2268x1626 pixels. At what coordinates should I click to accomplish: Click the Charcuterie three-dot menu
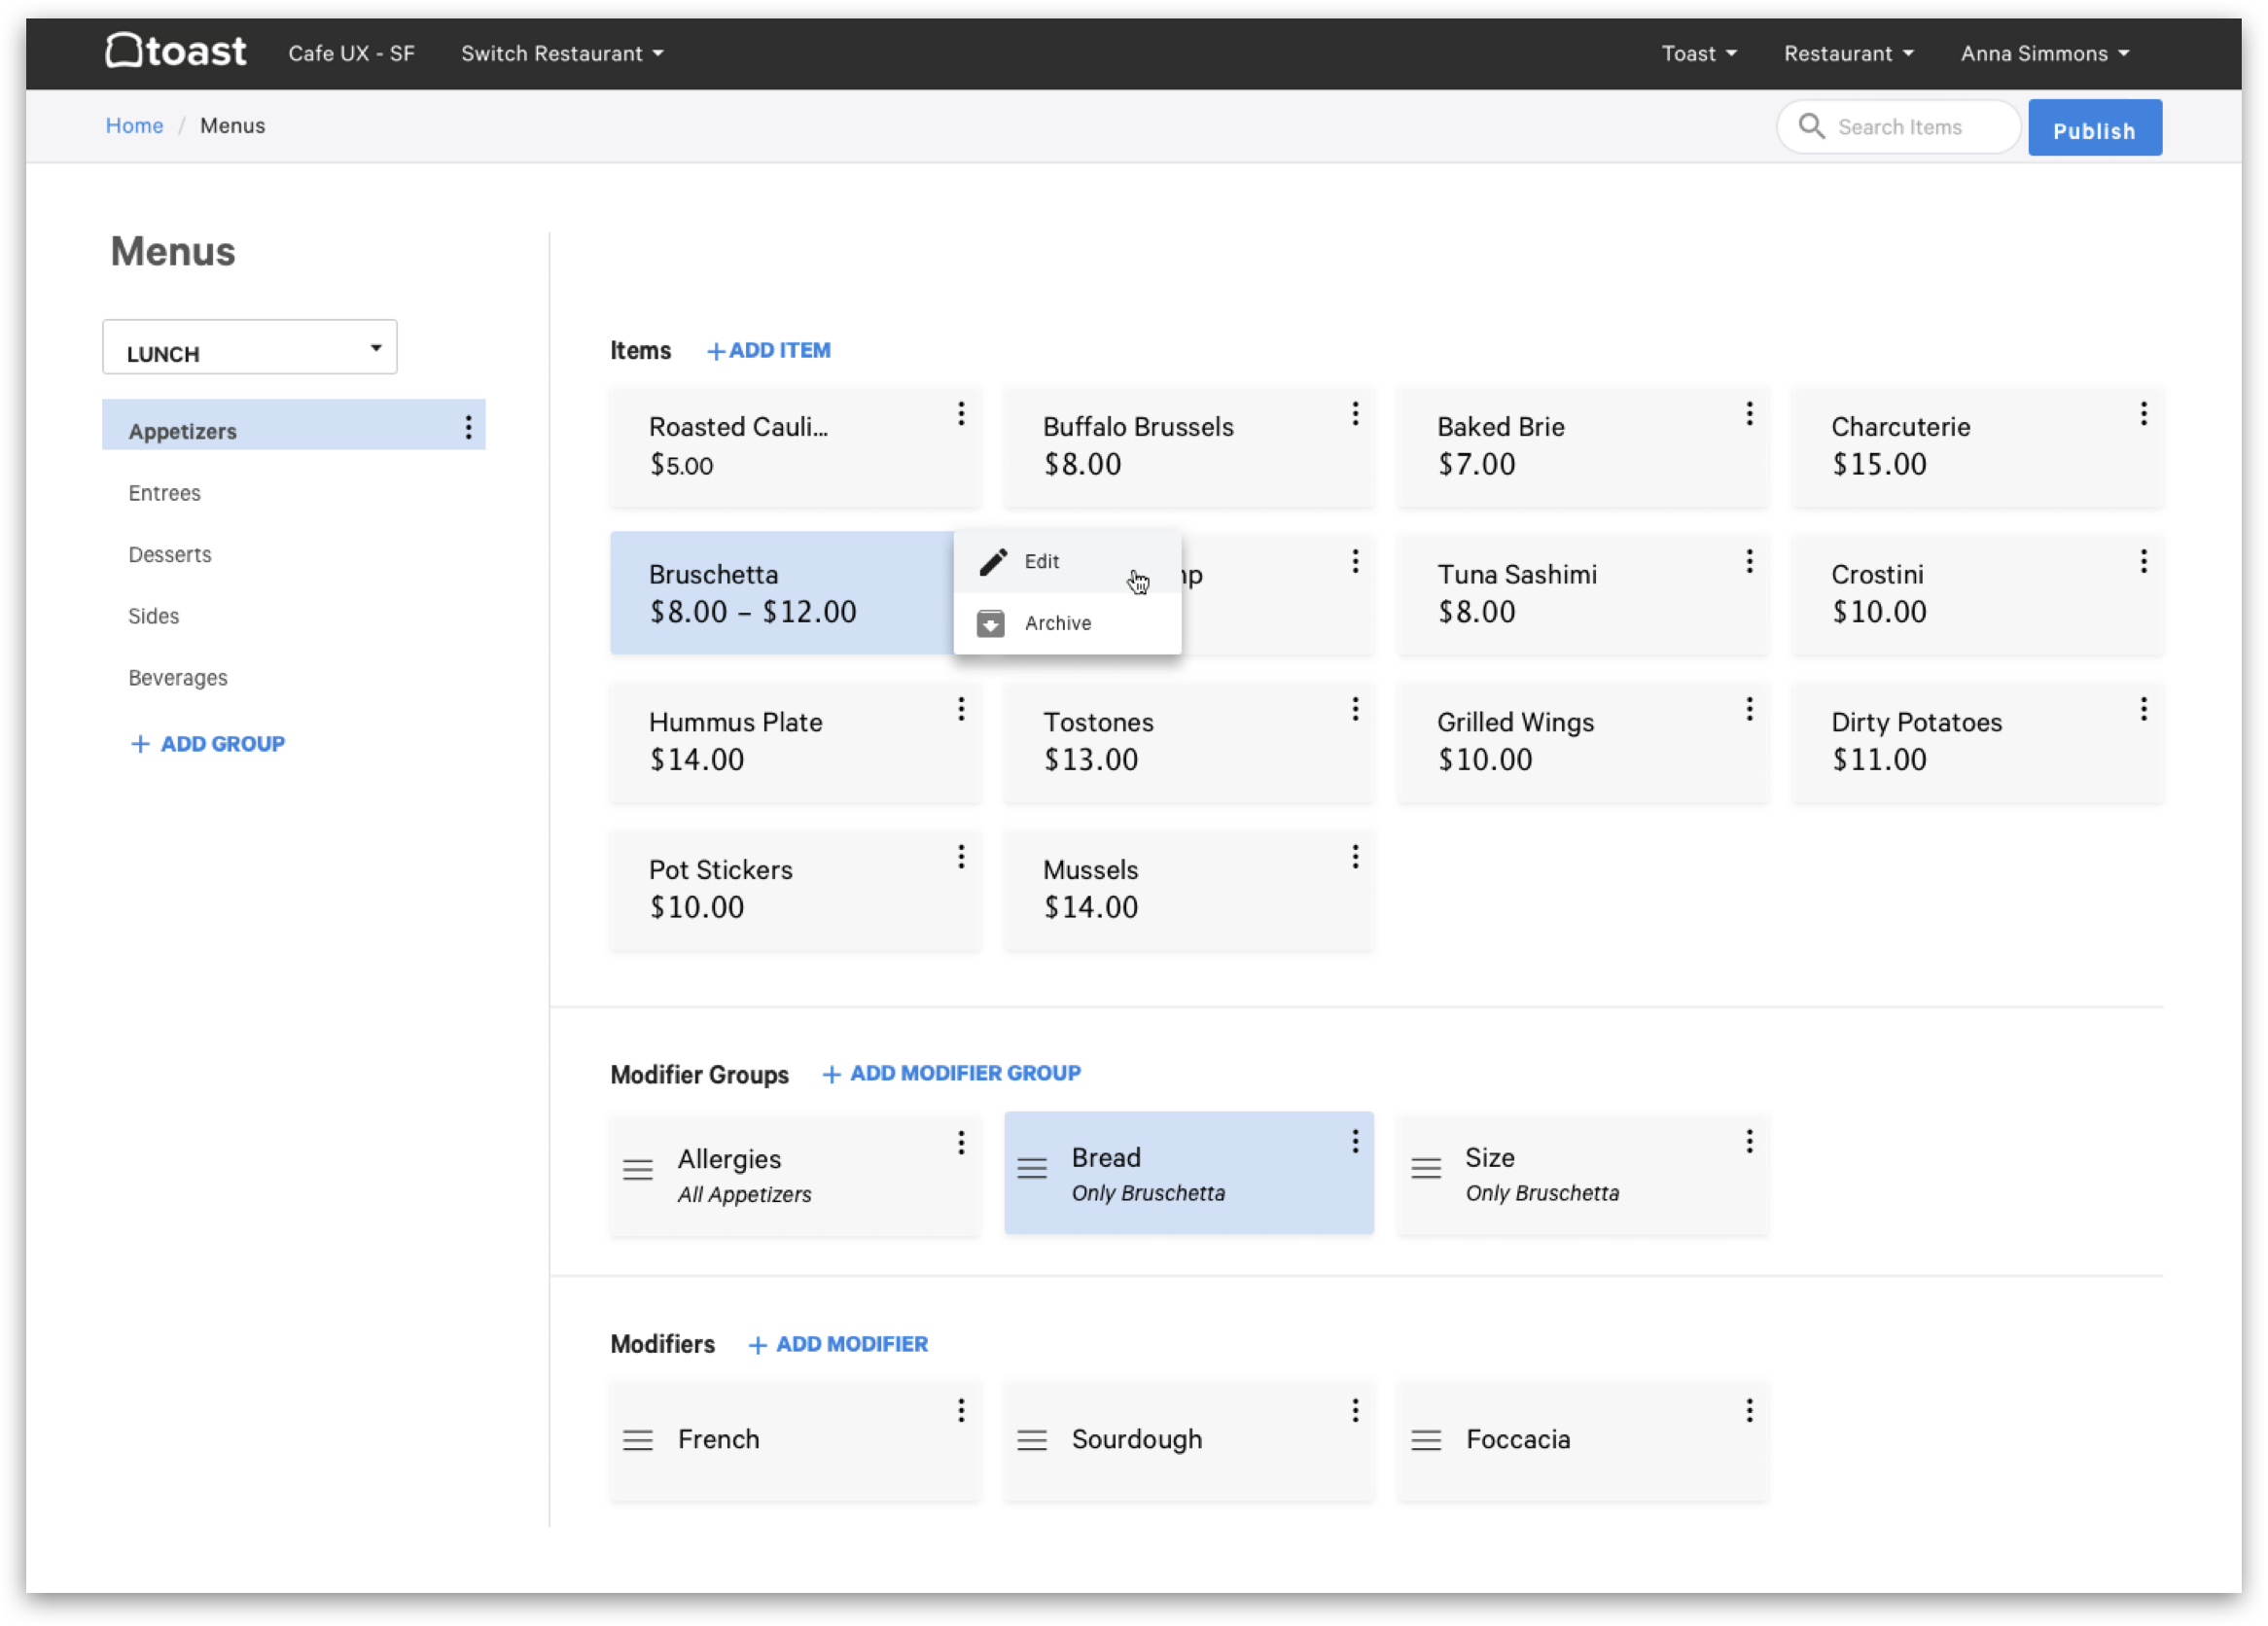tap(2143, 414)
